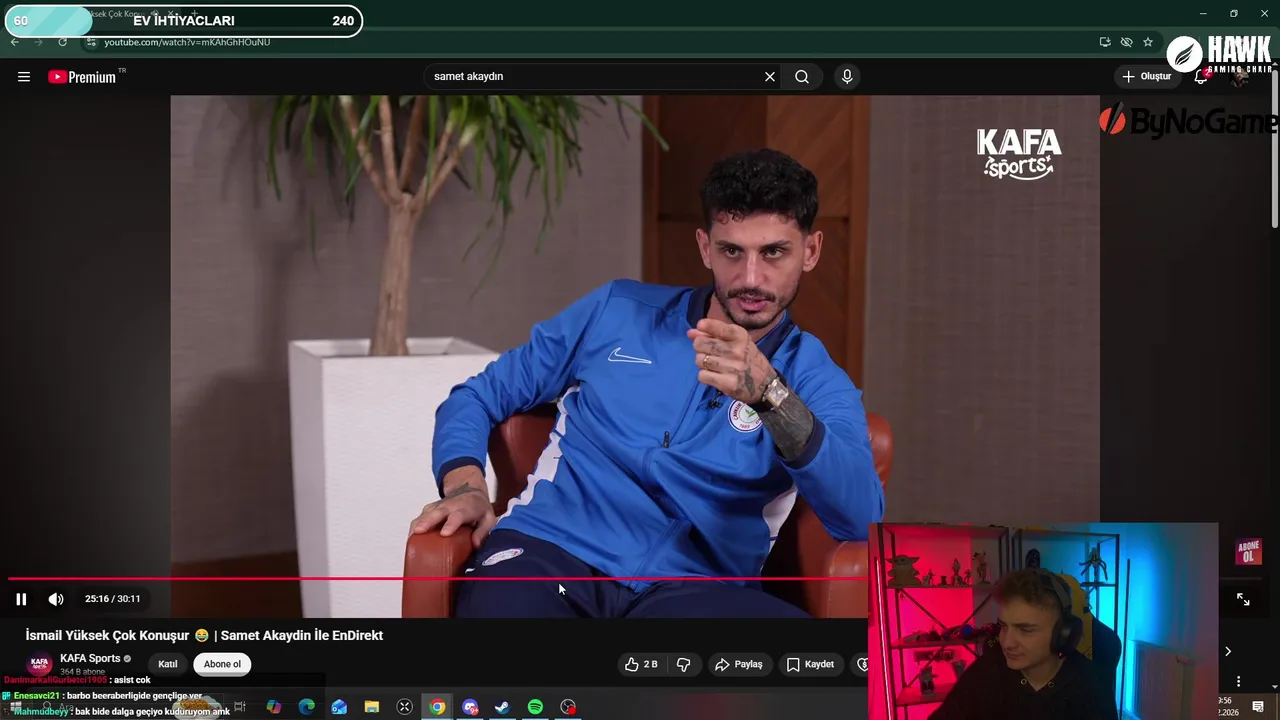Image resolution: width=1280 pixels, height=720 pixels.
Task: Click the Katıl join button
Action: 168,664
